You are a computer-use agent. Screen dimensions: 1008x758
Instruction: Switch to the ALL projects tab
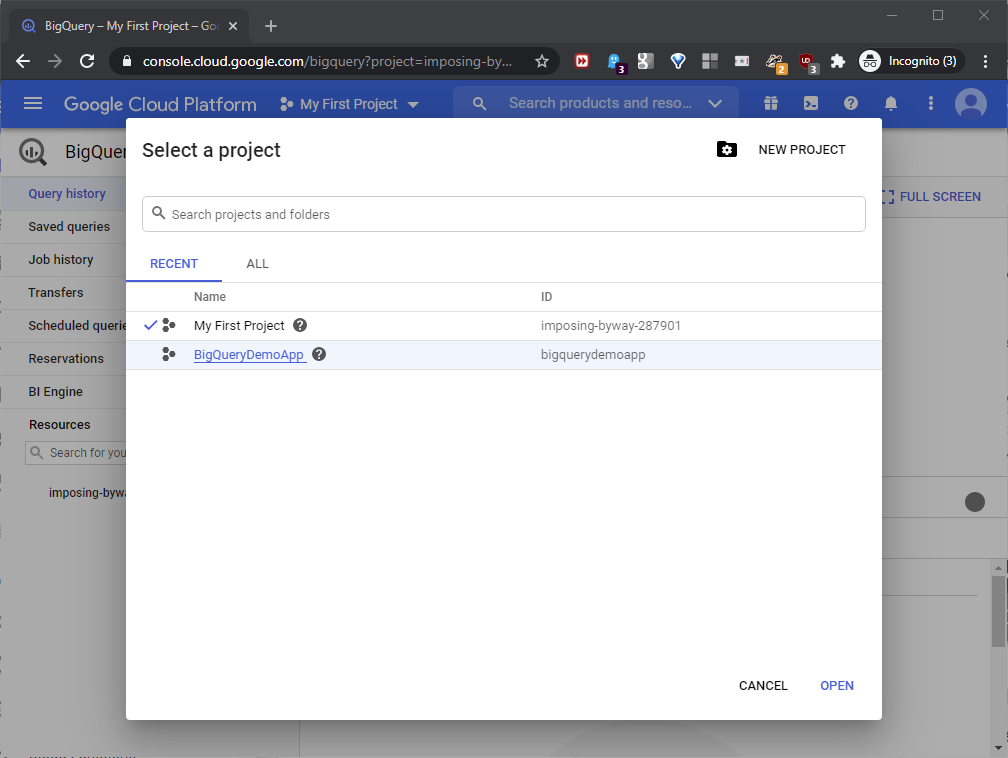[257, 264]
